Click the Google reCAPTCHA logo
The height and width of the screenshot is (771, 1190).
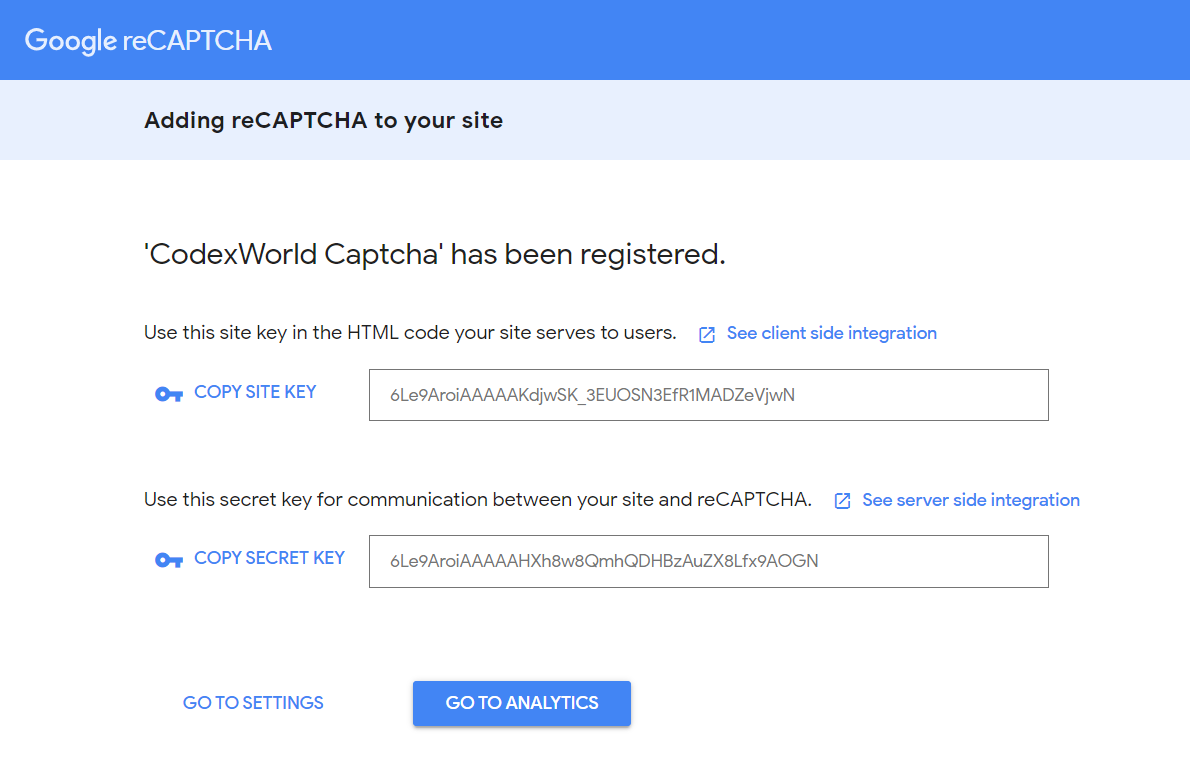click(x=148, y=41)
